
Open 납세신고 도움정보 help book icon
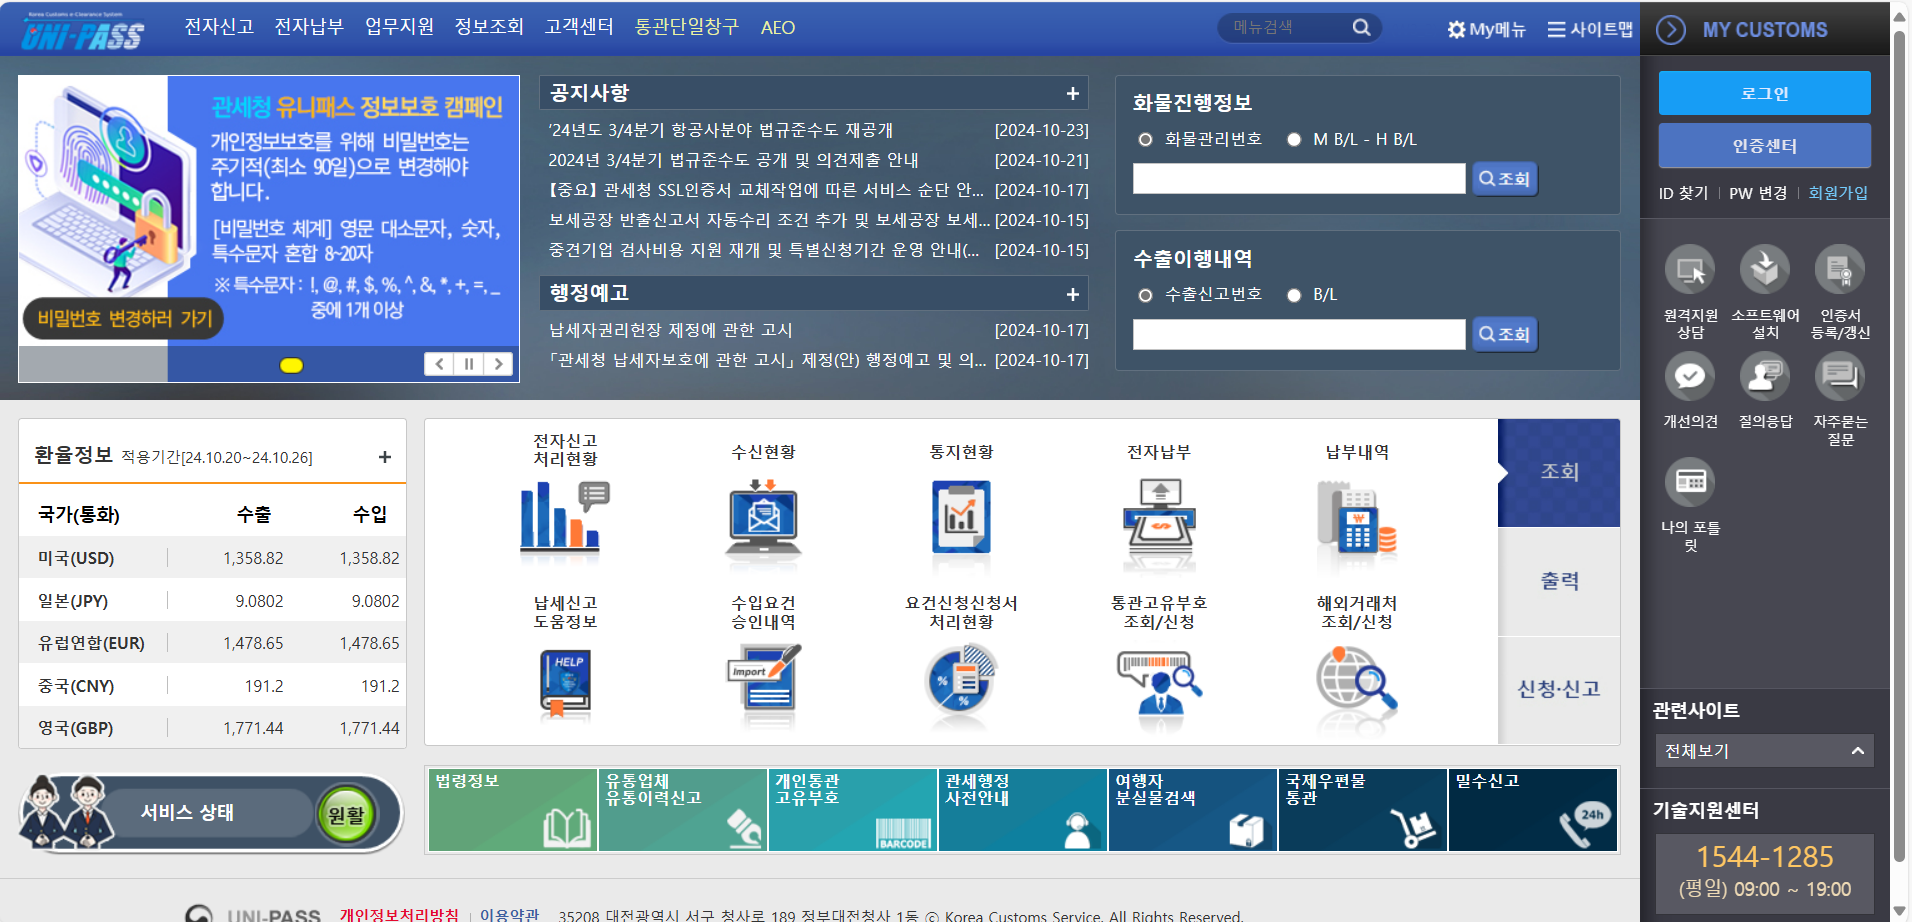tap(565, 683)
